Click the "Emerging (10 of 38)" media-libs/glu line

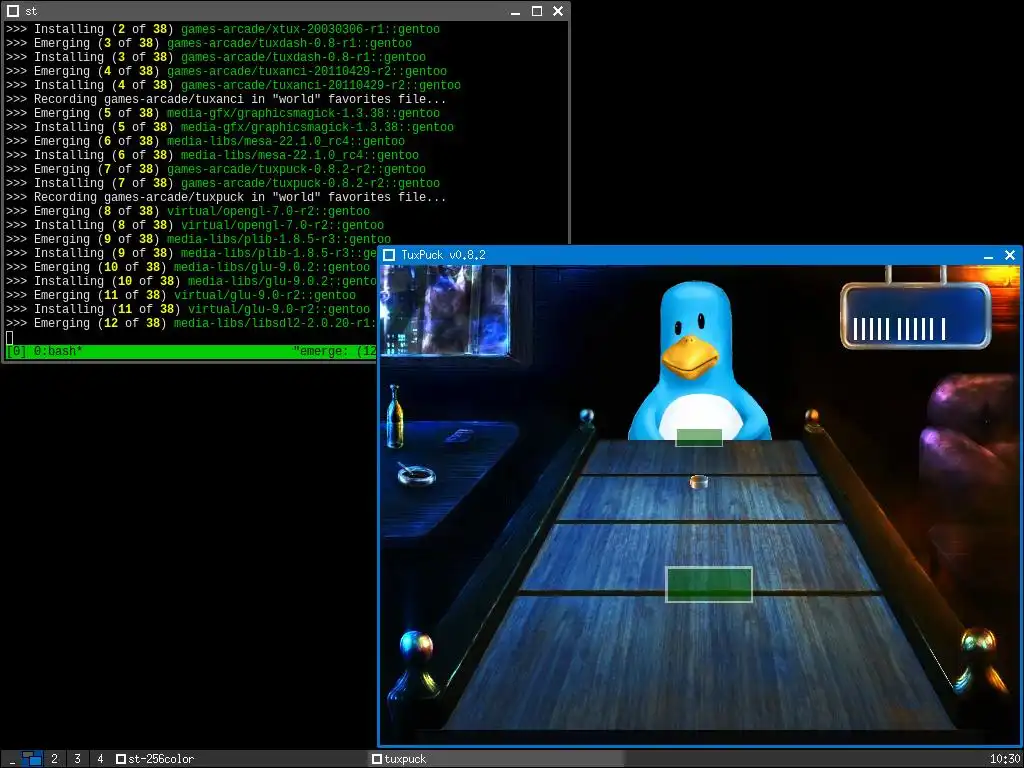[x=188, y=267]
